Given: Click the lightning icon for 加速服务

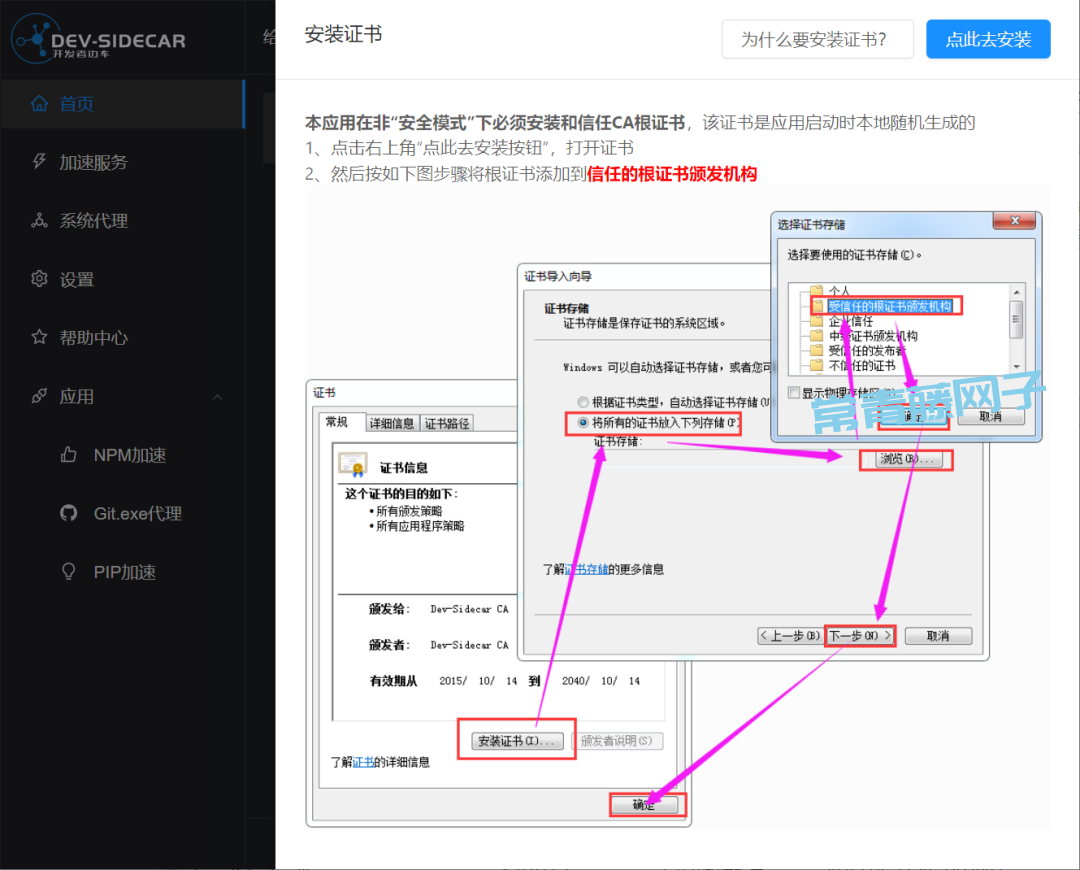Looking at the screenshot, I should click(x=40, y=162).
